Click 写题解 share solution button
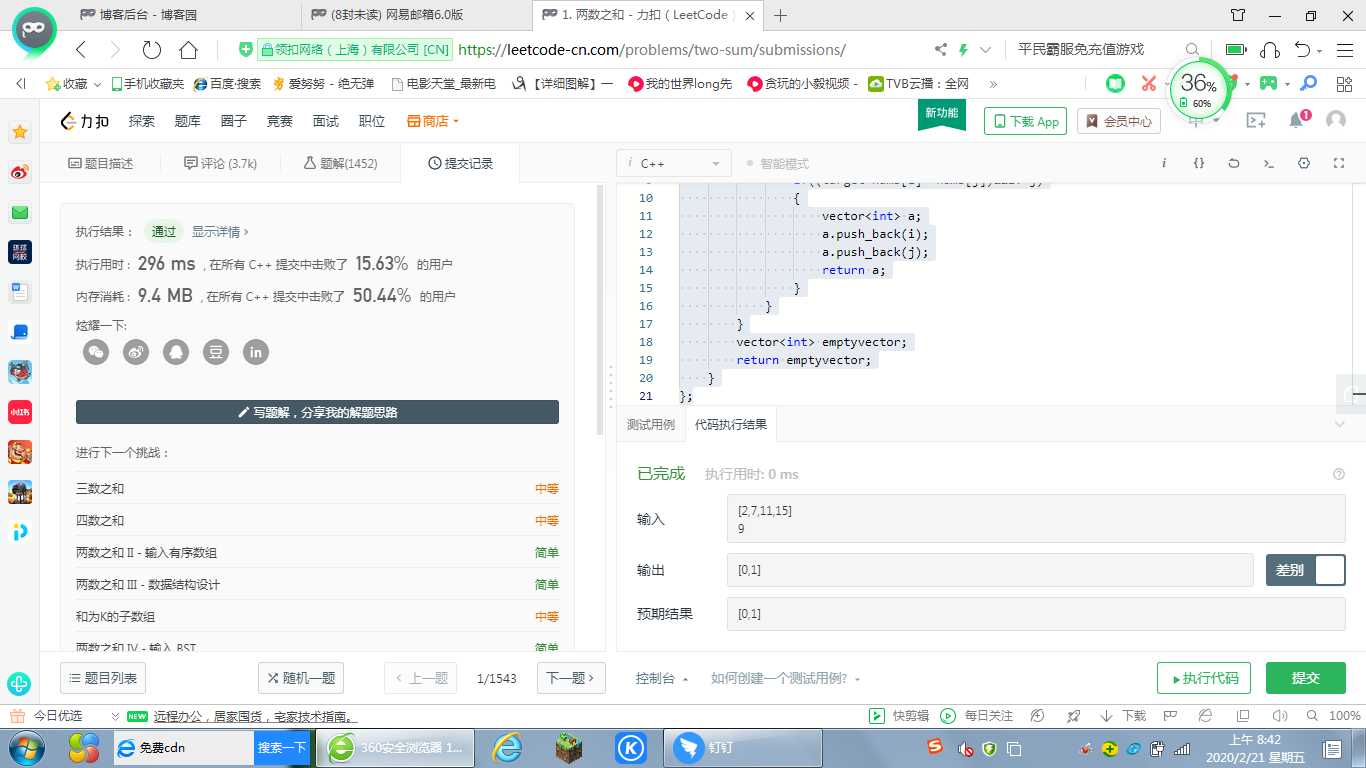 click(317, 412)
